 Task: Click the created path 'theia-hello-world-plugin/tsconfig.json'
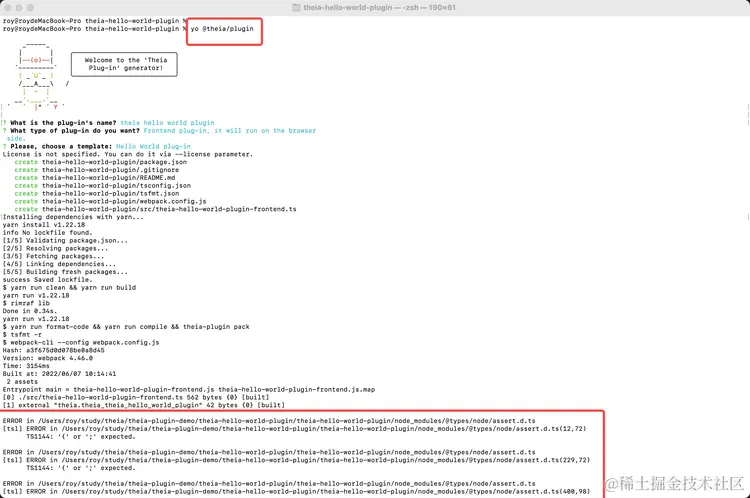click(116, 186)
